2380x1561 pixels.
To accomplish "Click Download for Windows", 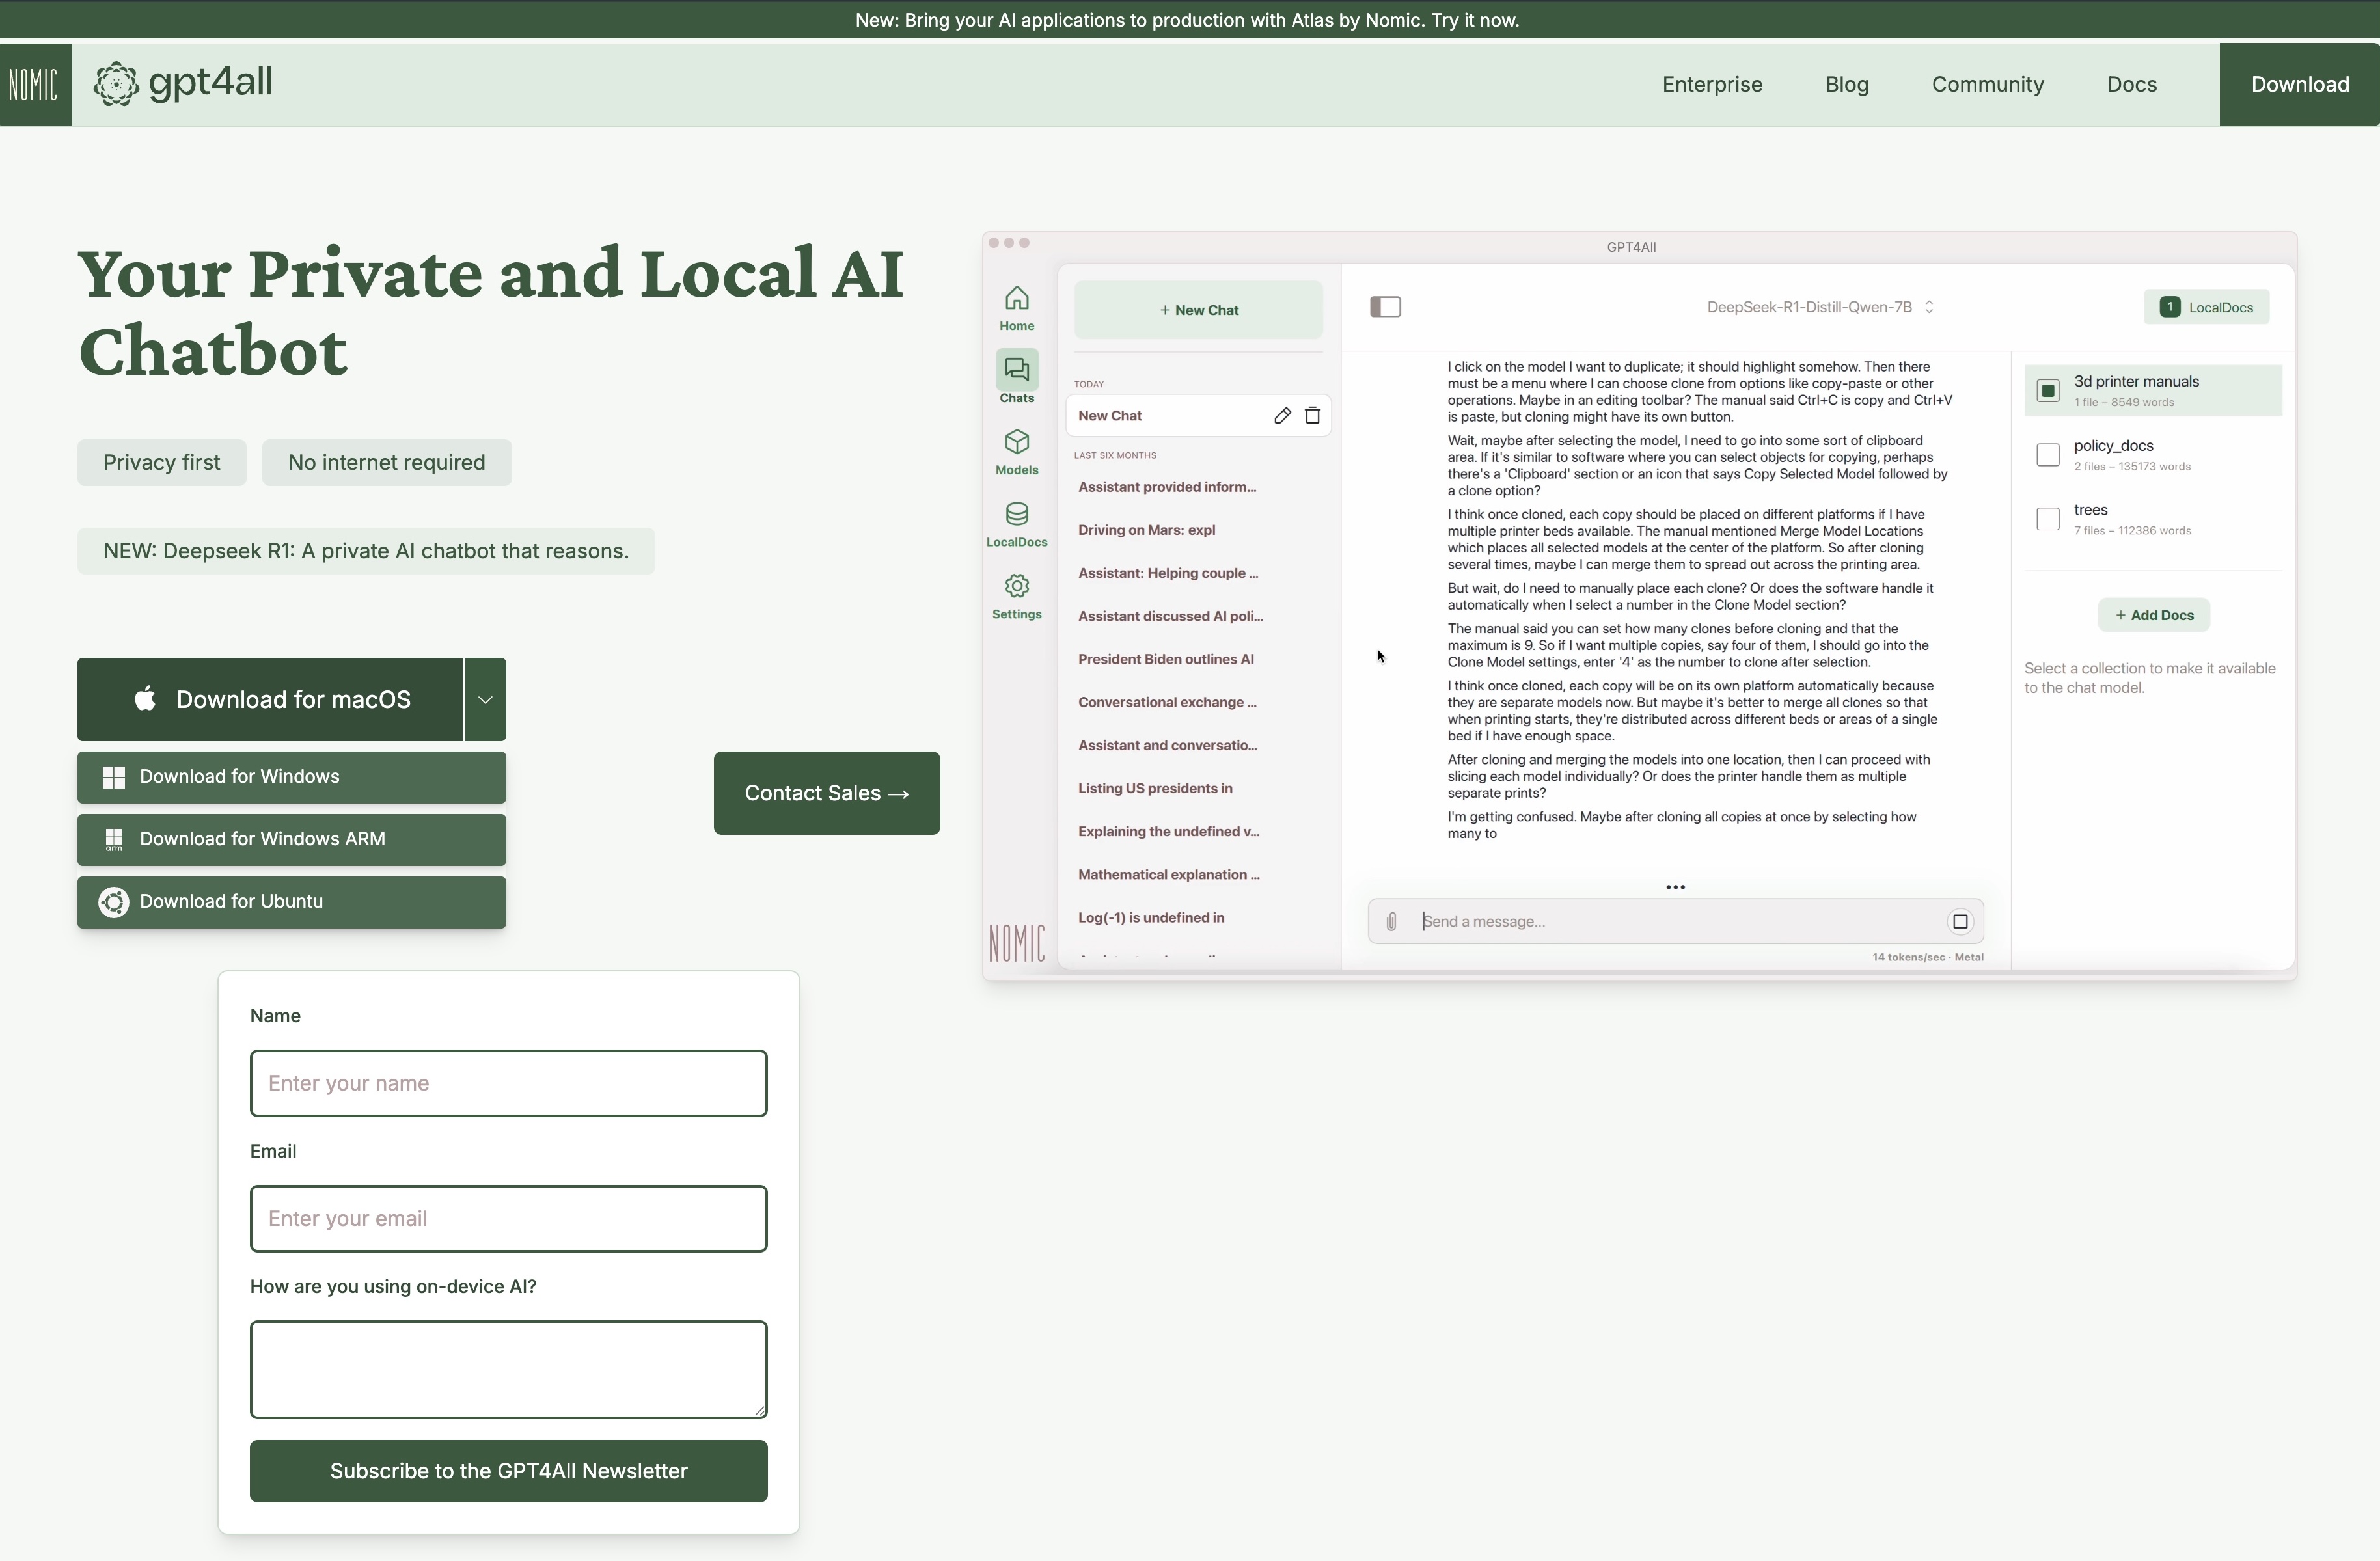I will tap(291, 777).
